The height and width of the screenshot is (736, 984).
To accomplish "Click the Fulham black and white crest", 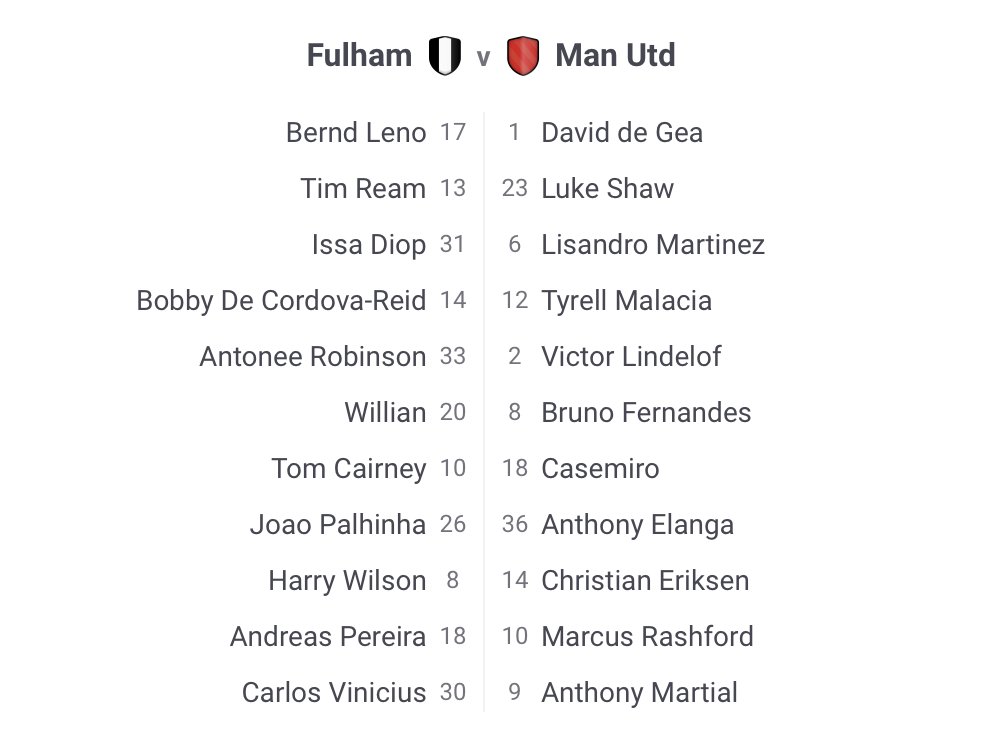I will tap(445, 56).
